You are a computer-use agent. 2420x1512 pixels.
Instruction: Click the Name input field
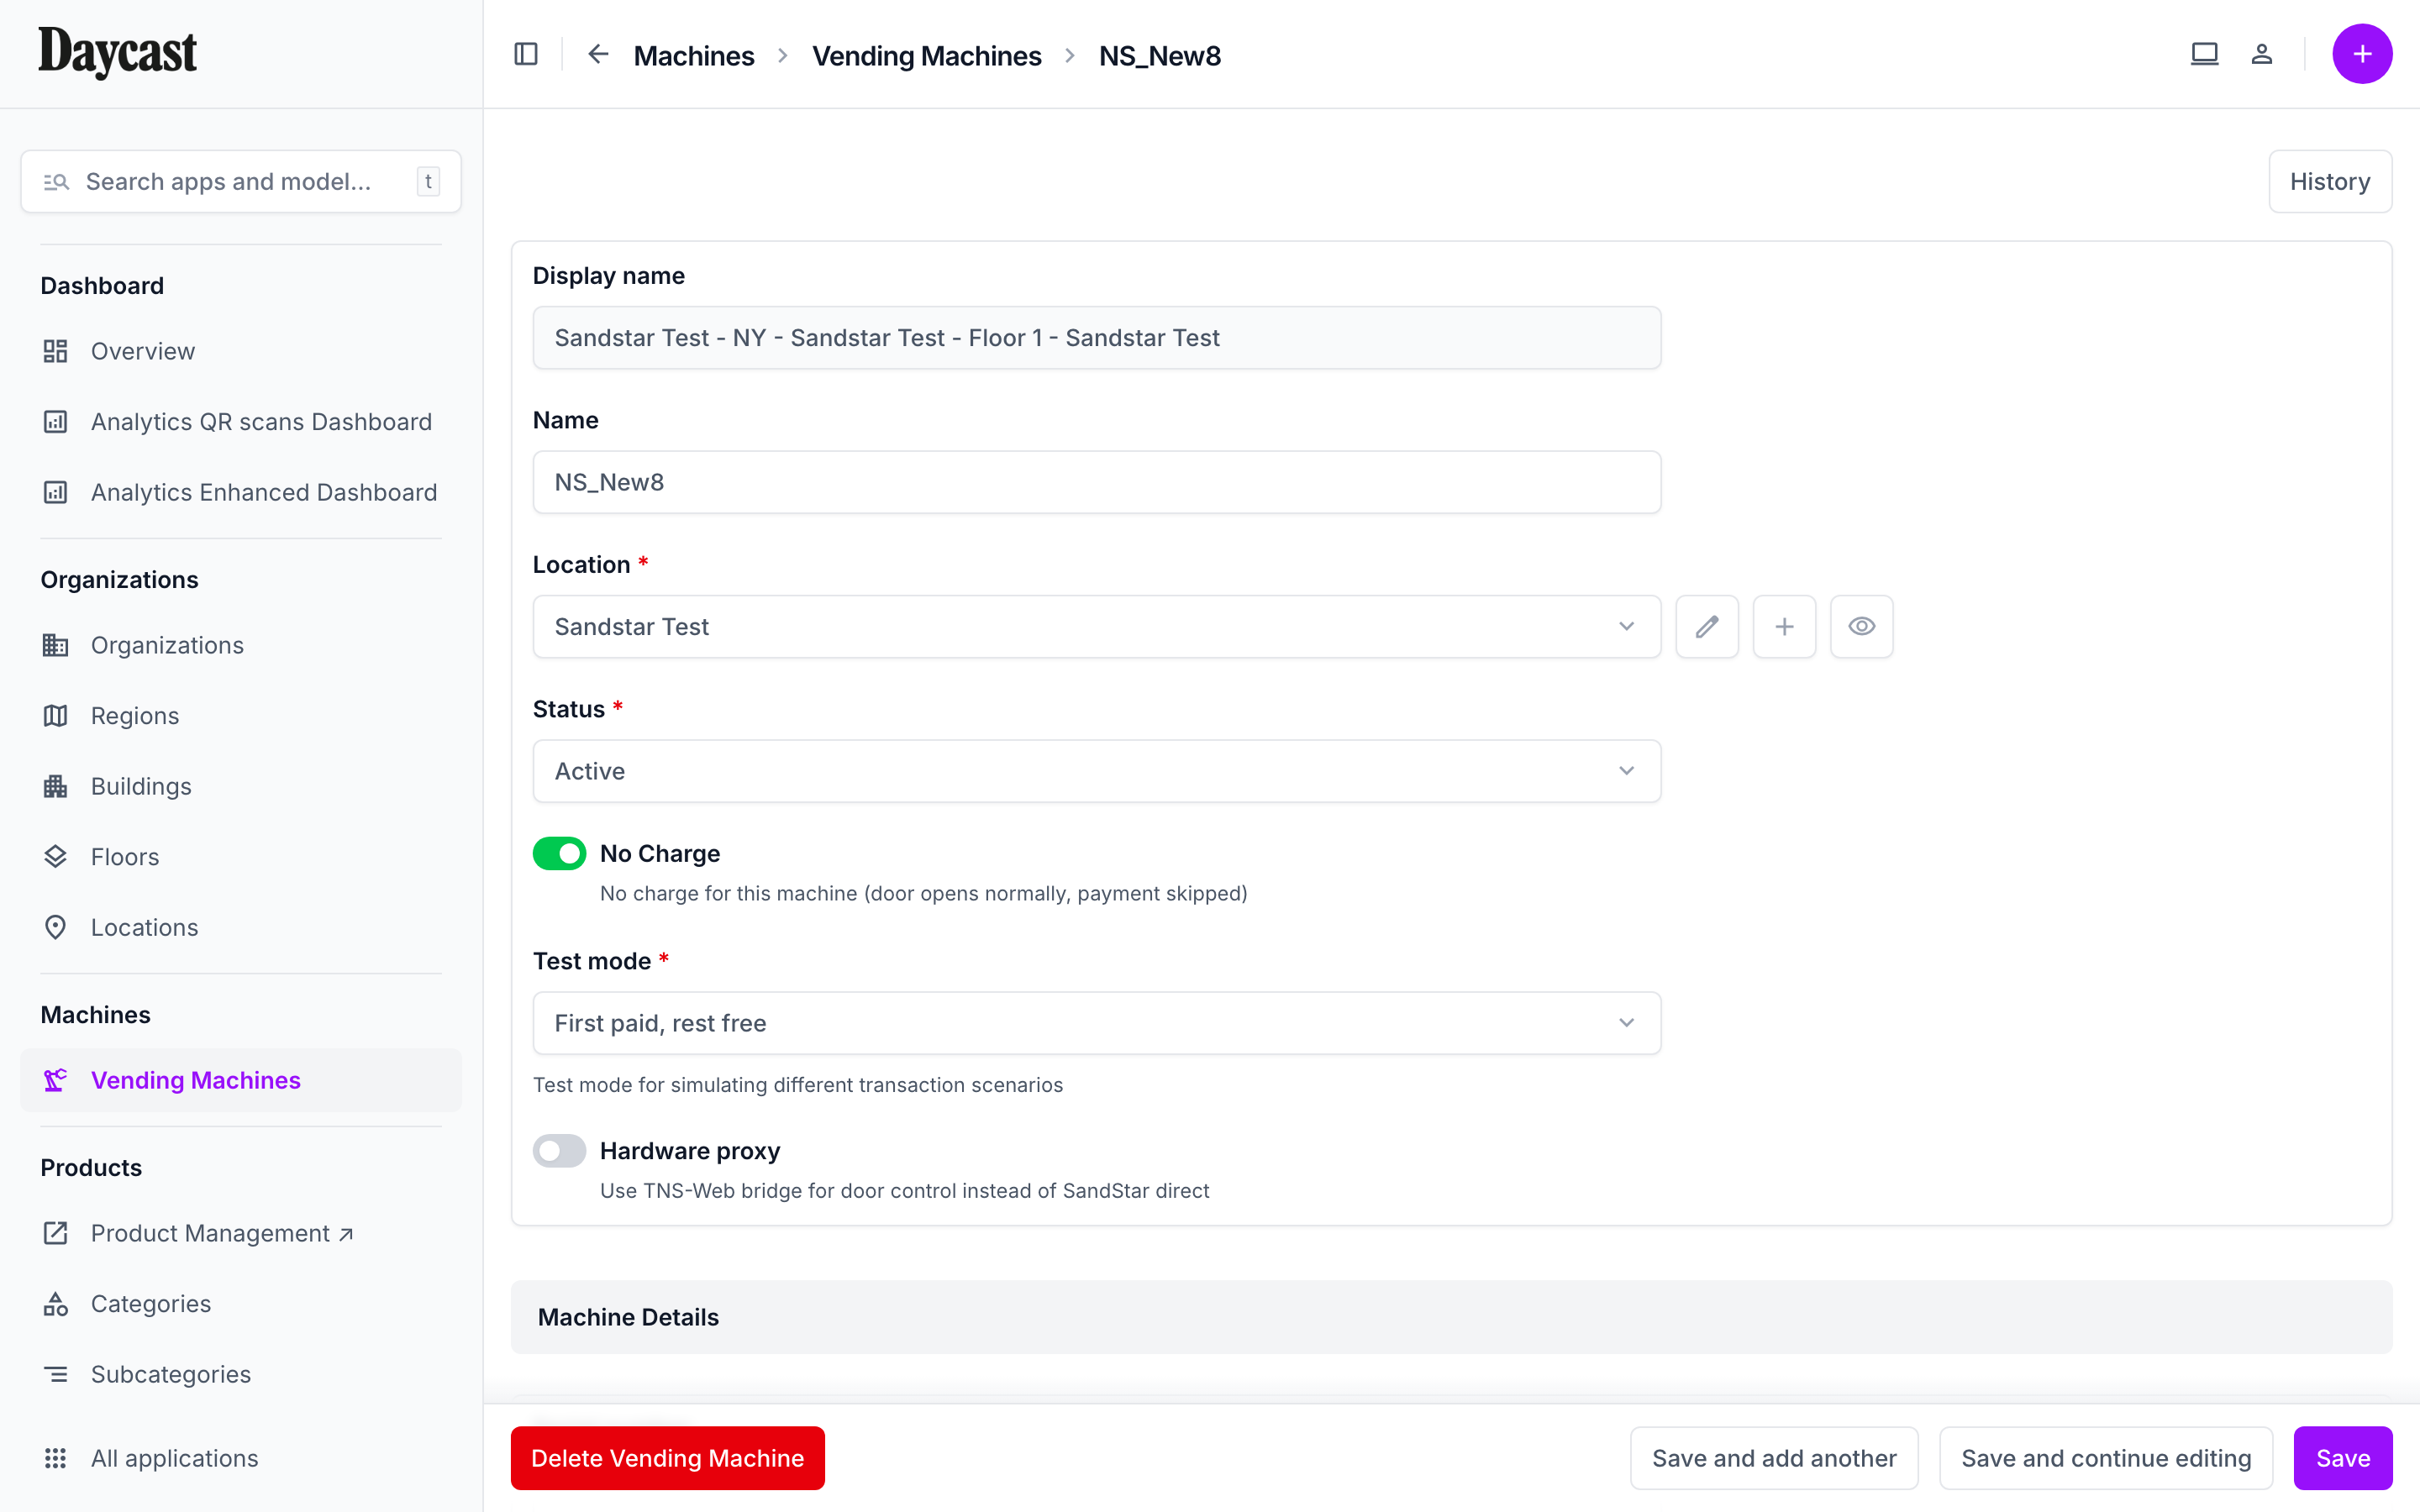point(1096,483)
